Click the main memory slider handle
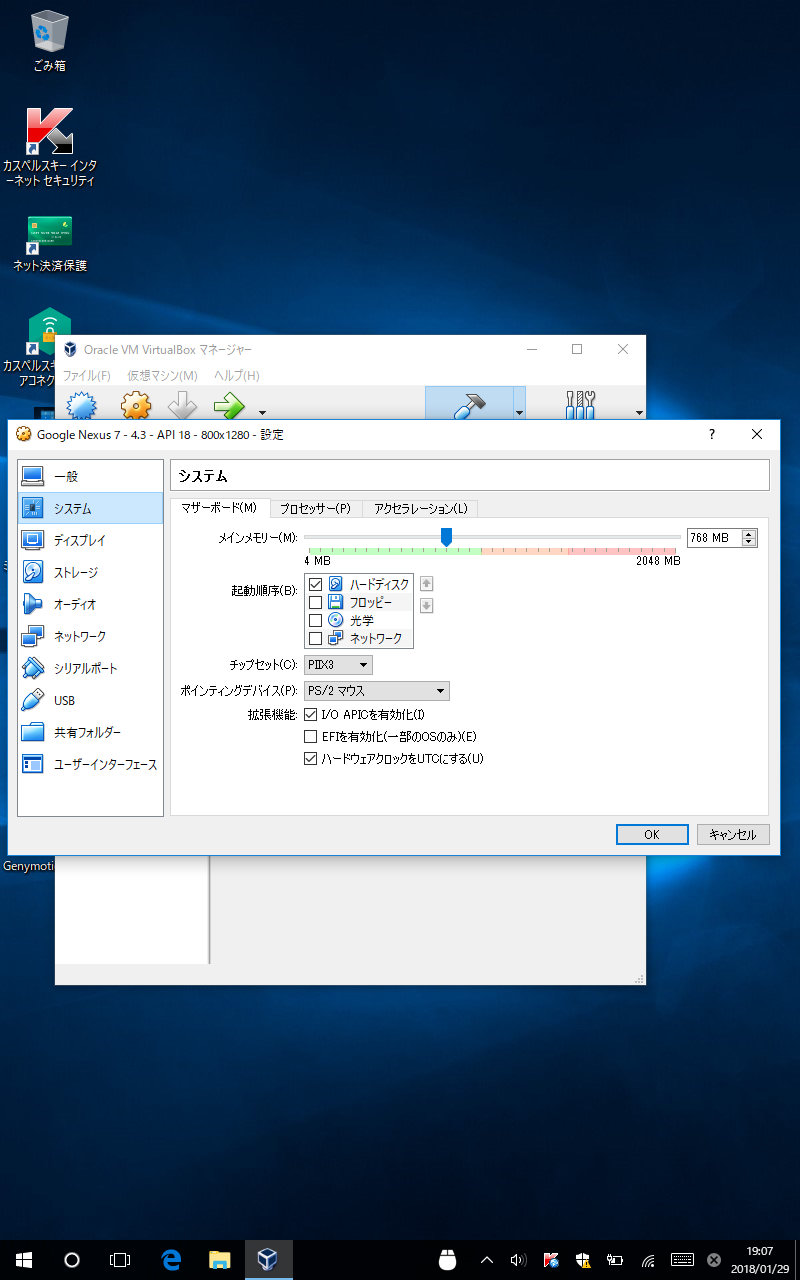 pos(446,537)
